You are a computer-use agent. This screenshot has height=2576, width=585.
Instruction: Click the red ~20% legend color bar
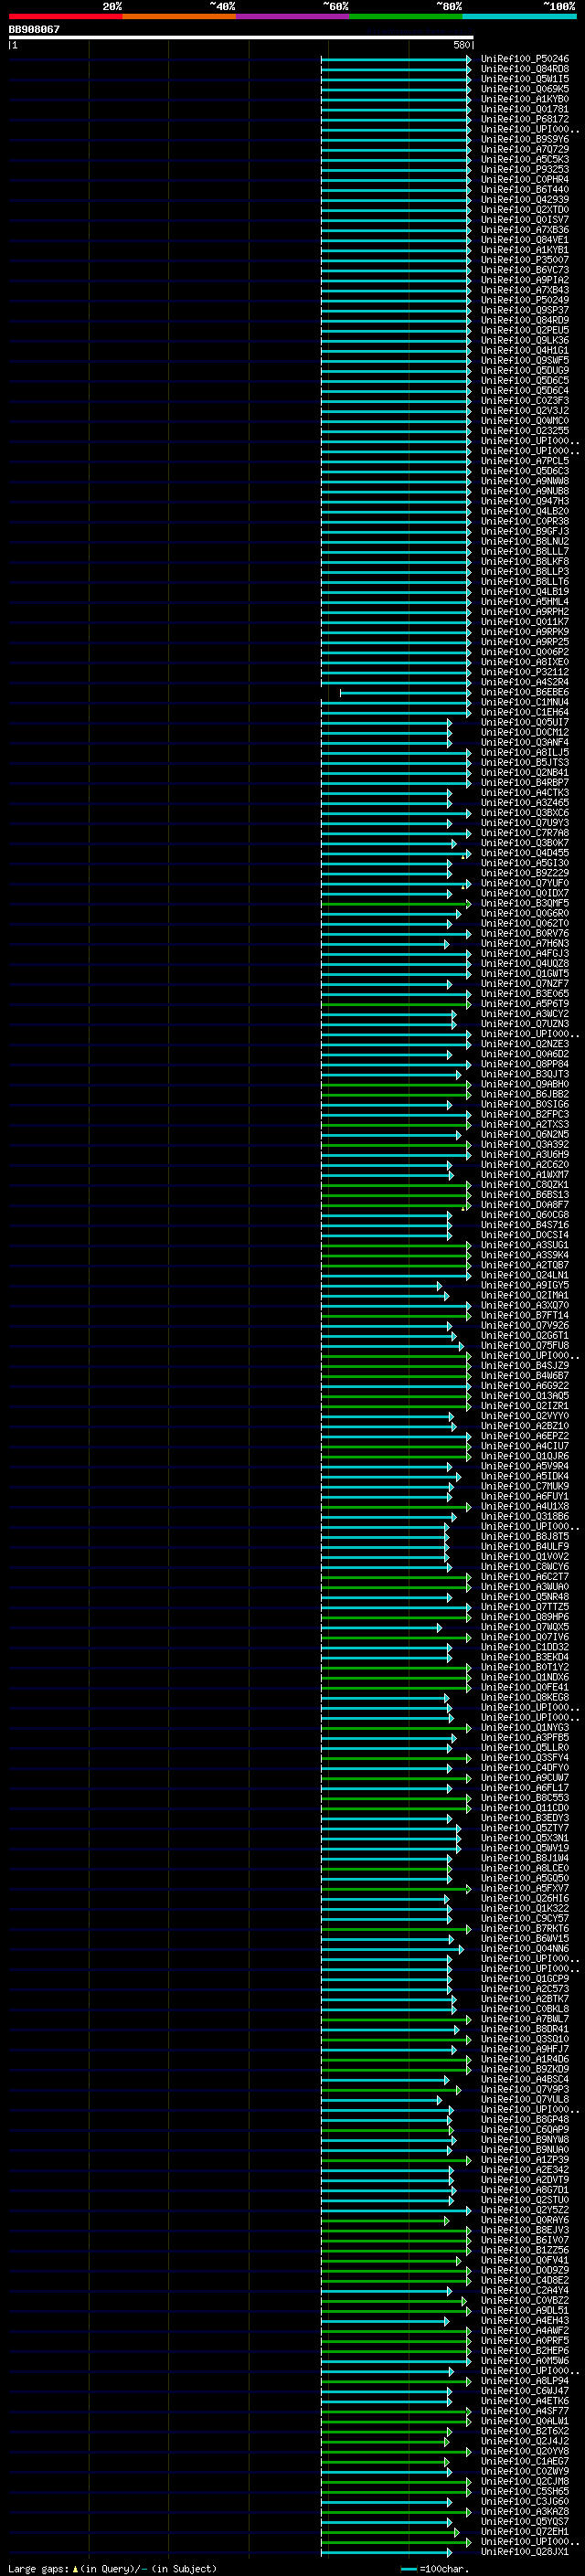click(65, 16)
